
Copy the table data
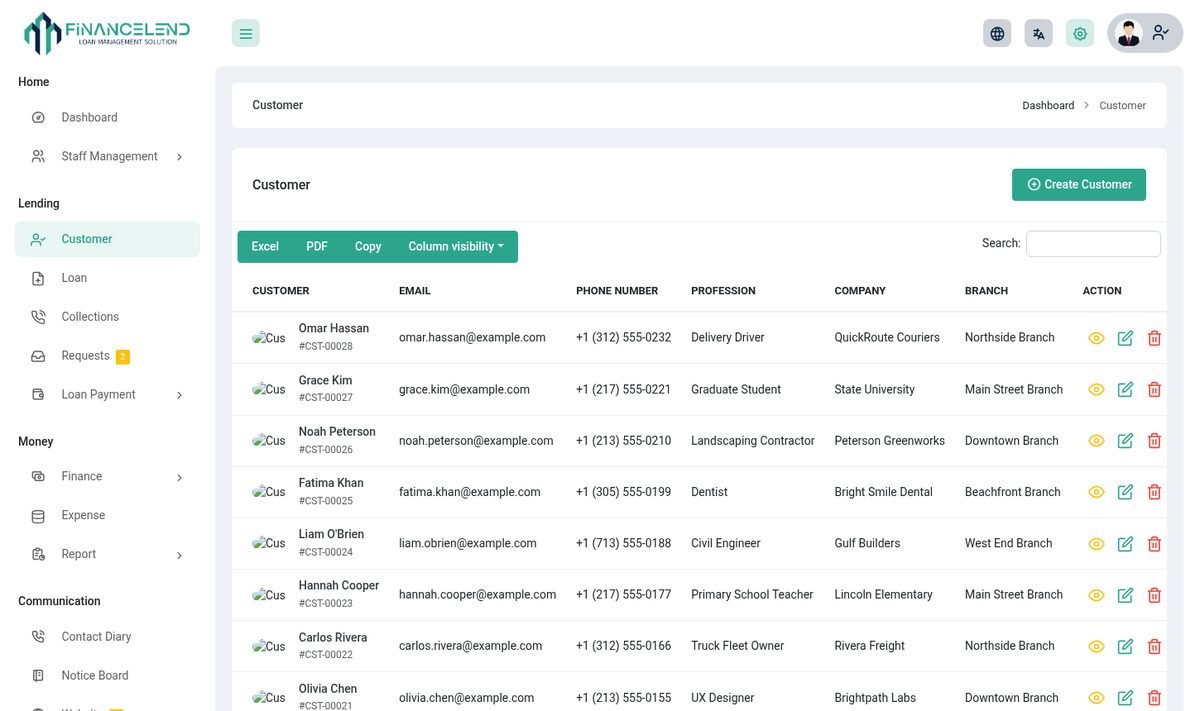click(368, 247)
